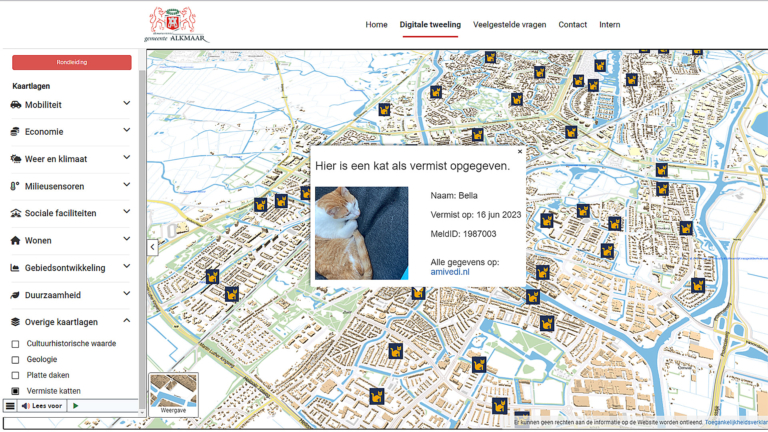Open the Veelgestelde vragen menu item
Image resolution: width=768 pixels, height=432 pixels.
click(509, 25)
